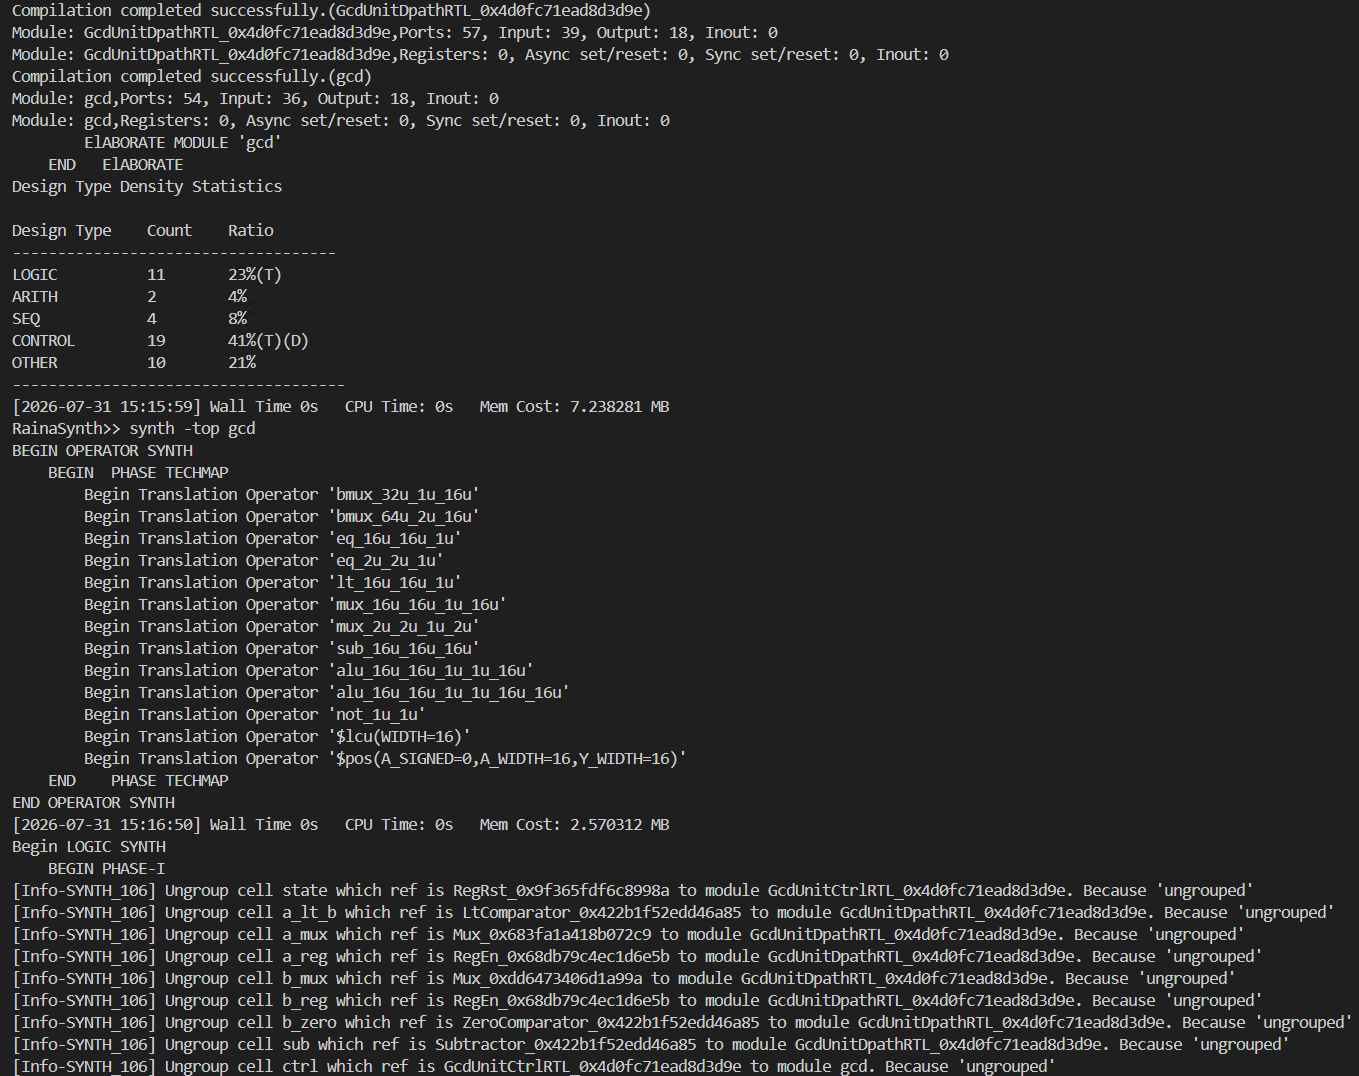Click the timestamp [2026-07-31 15:15:59]

107,406
